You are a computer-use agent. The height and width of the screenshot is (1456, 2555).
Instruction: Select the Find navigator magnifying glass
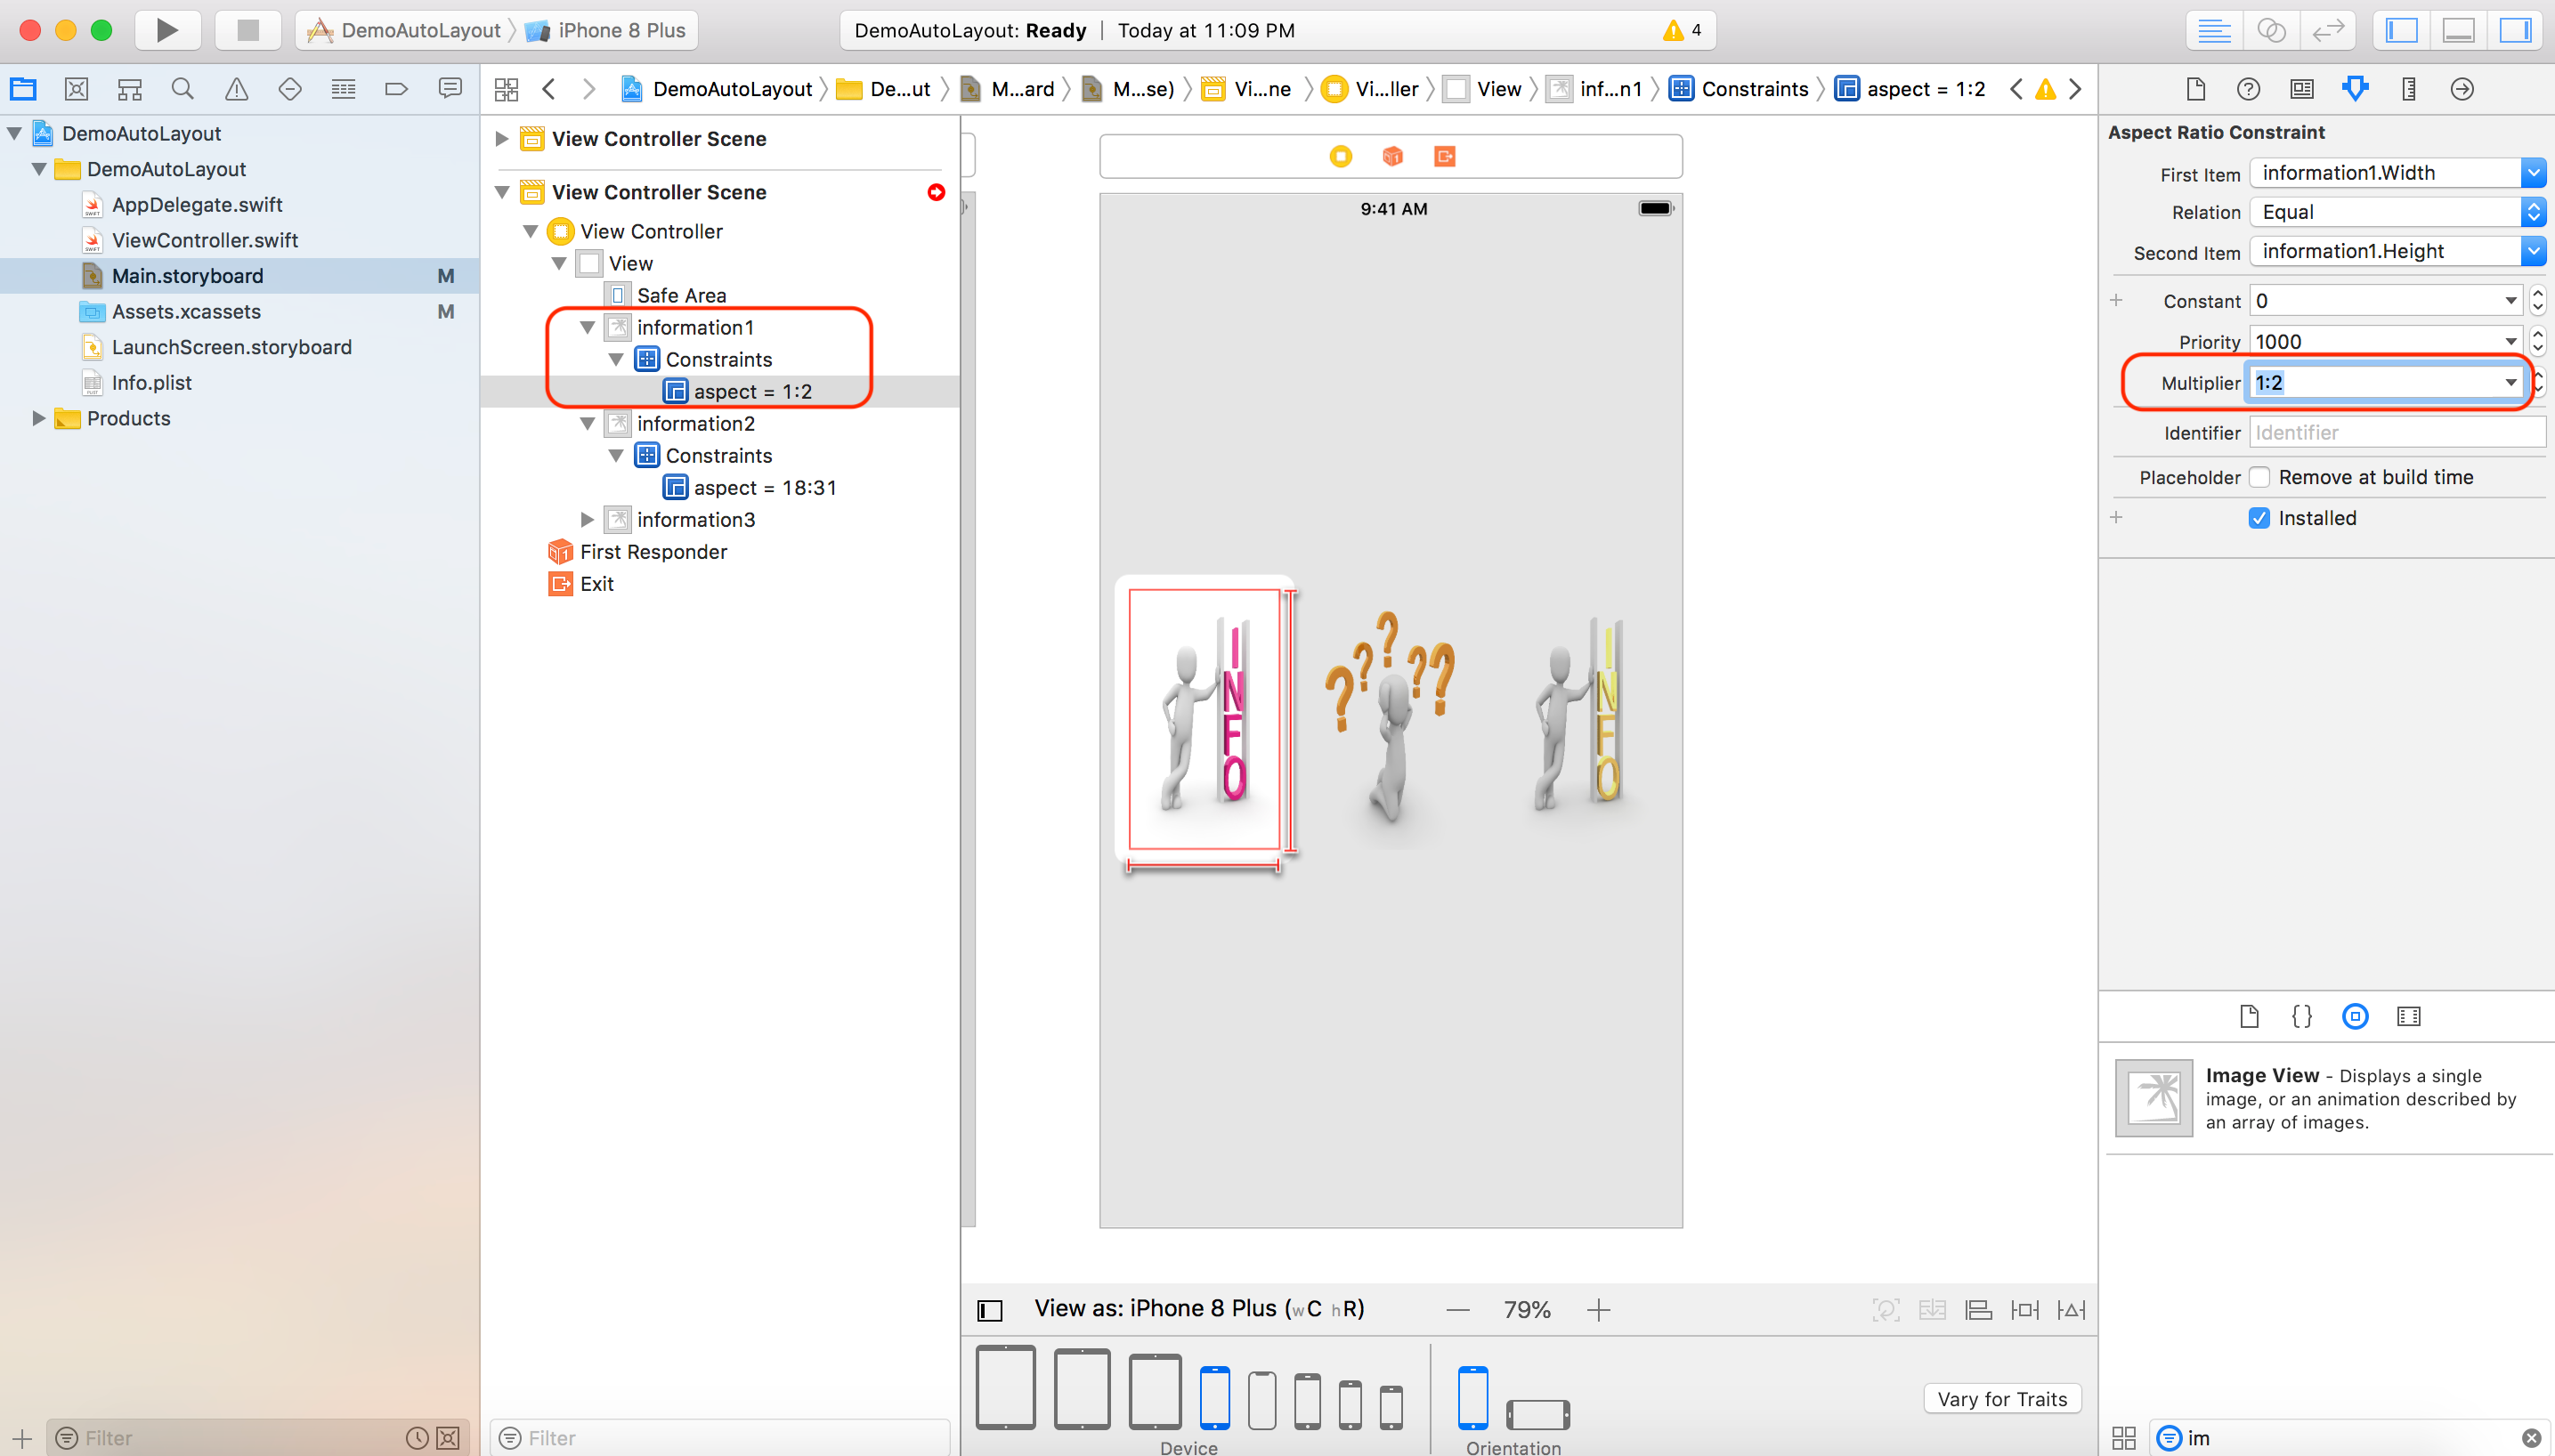(182, 88)
